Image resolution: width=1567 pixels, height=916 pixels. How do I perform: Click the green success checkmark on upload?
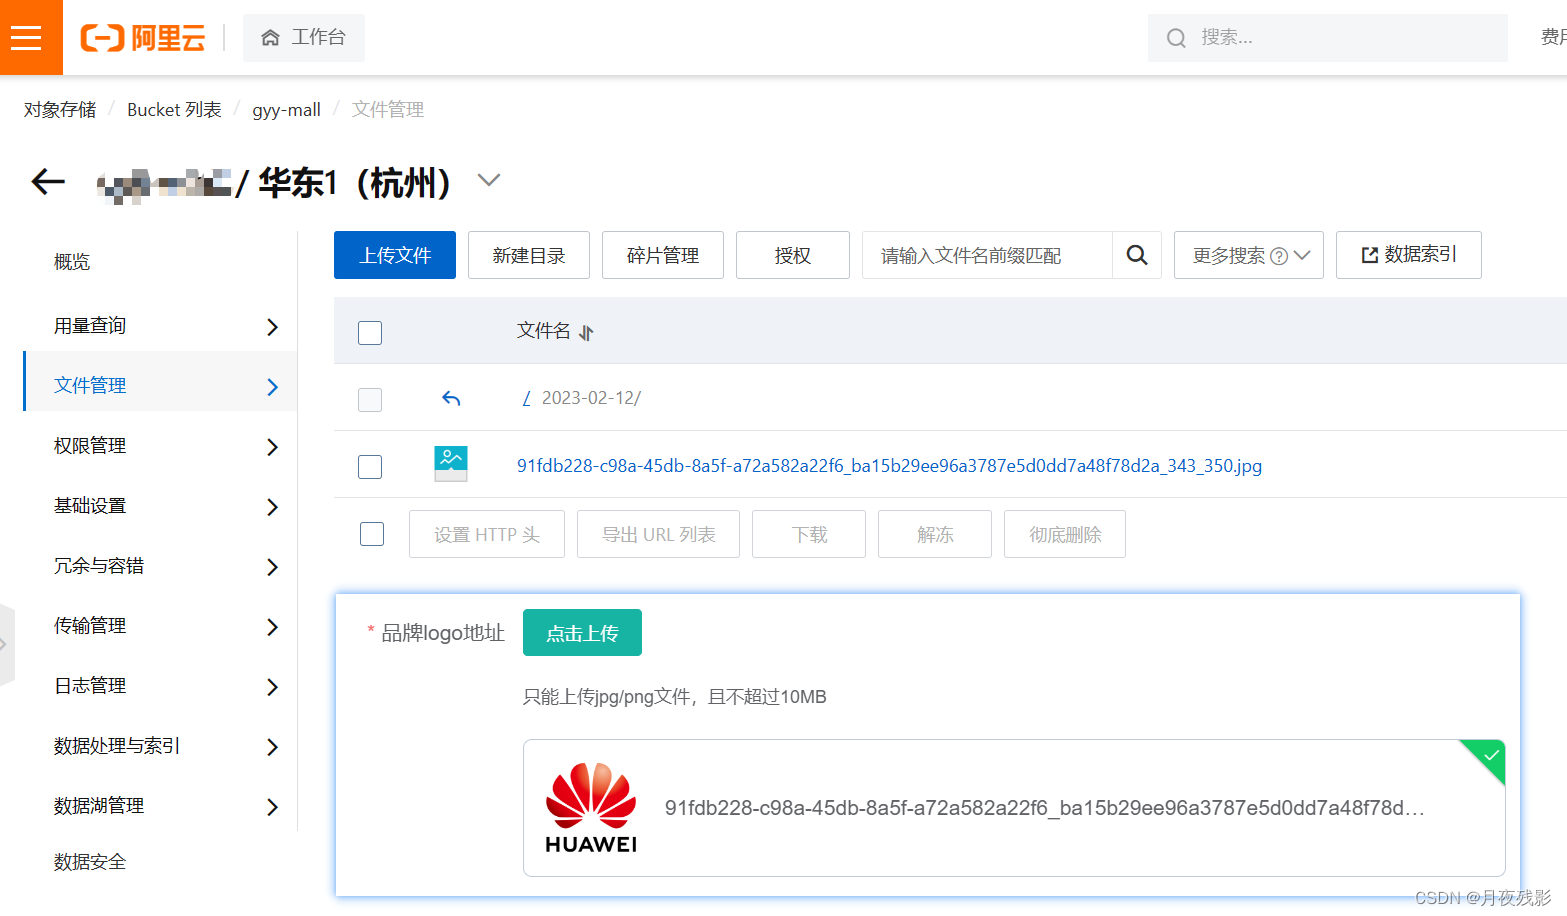tap(1490, 755)
